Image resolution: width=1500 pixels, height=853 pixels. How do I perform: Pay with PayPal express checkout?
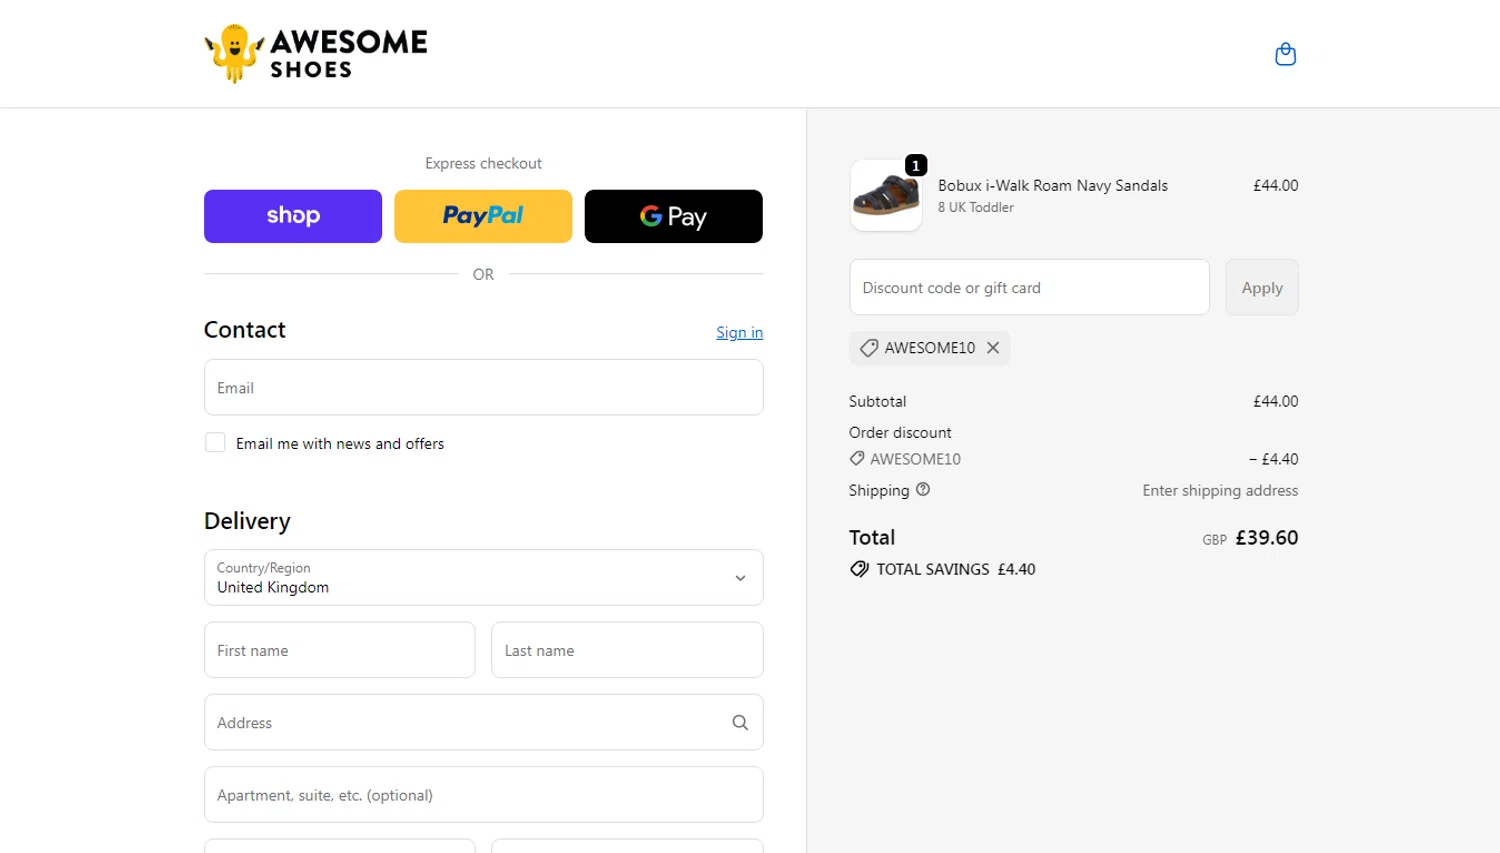(483, 216)
